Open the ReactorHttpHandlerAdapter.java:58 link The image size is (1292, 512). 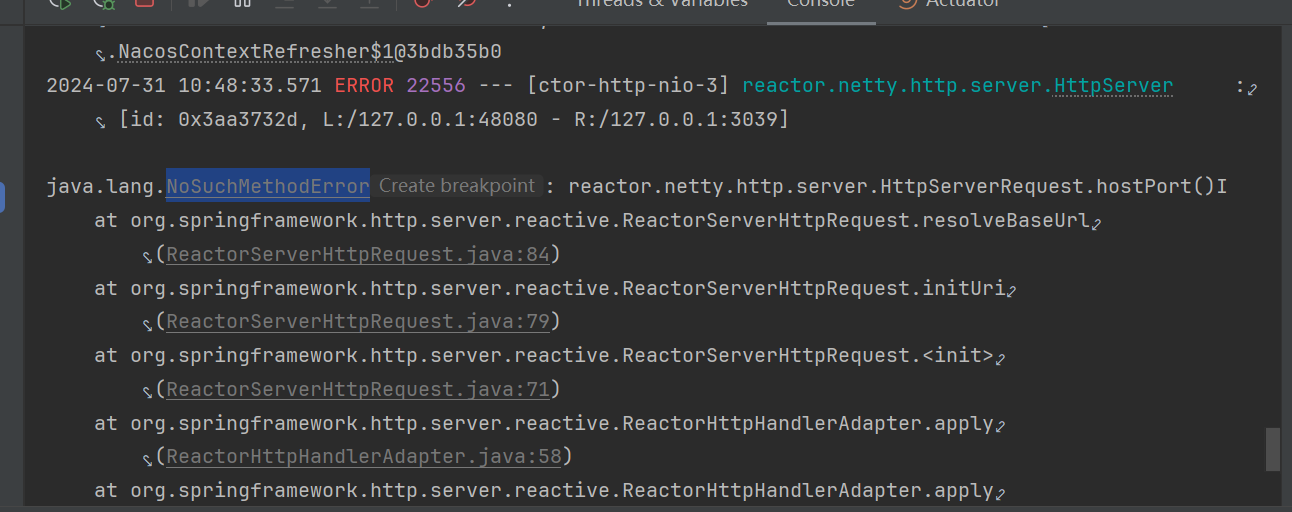click(x=364, y=457)
